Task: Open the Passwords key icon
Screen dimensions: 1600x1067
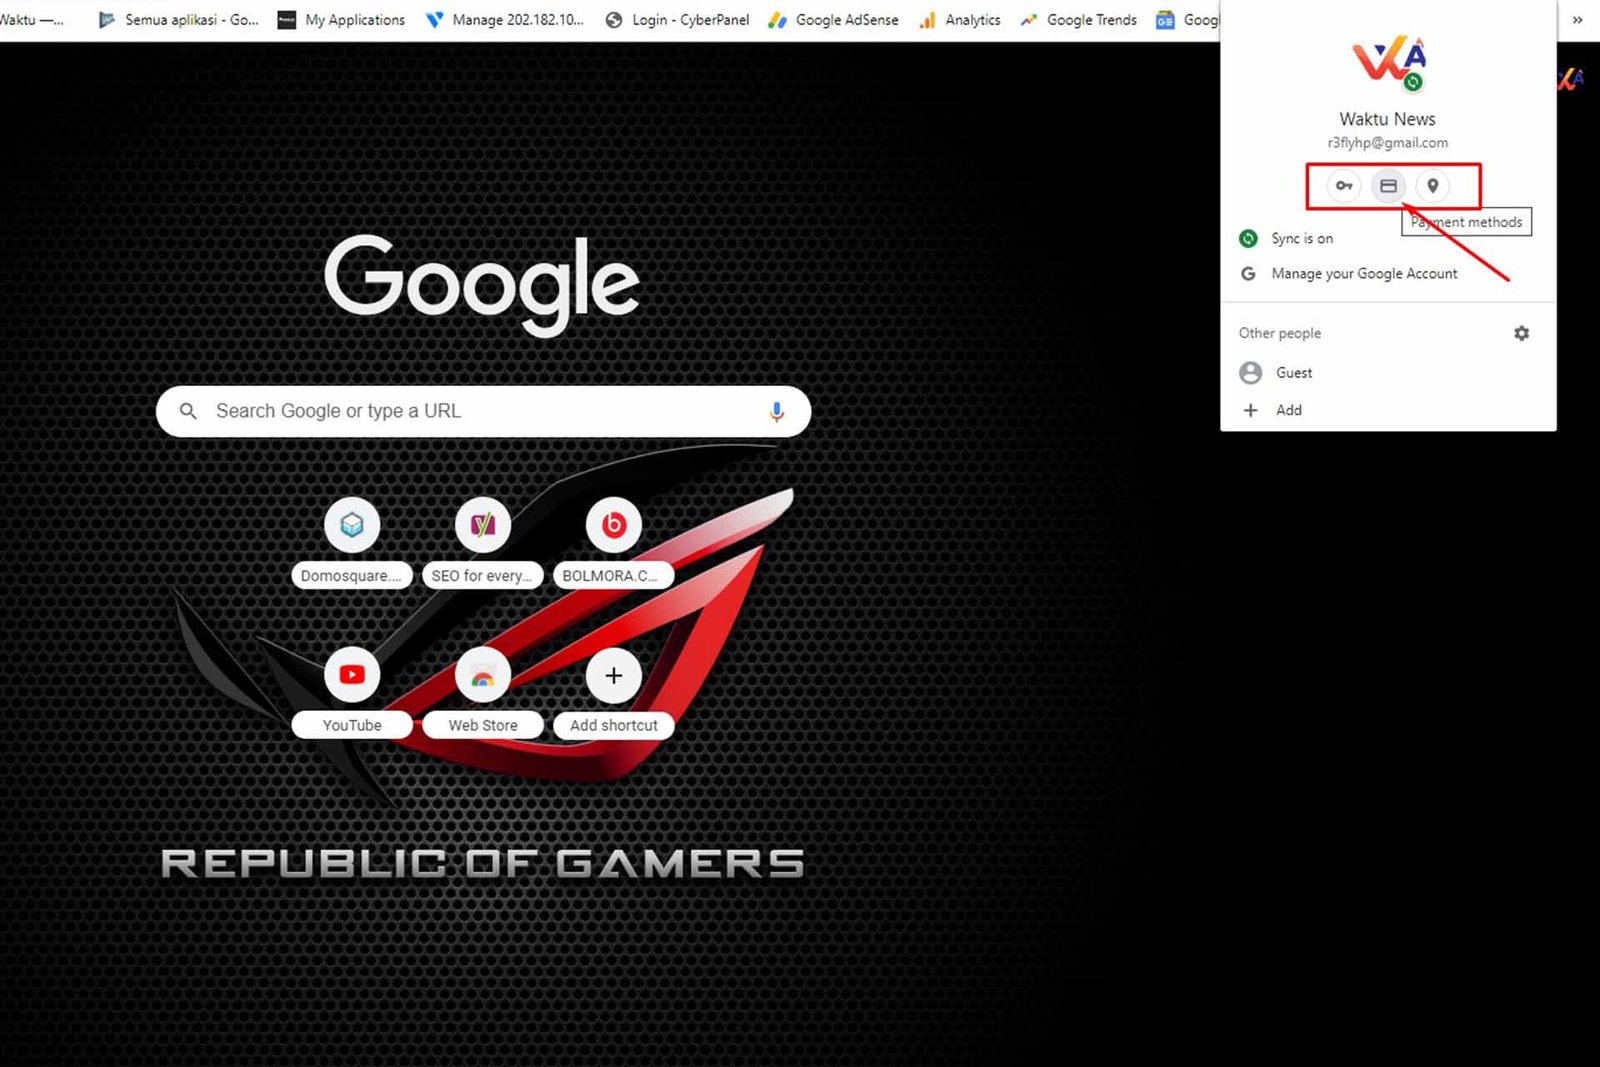Action: 1344,186
